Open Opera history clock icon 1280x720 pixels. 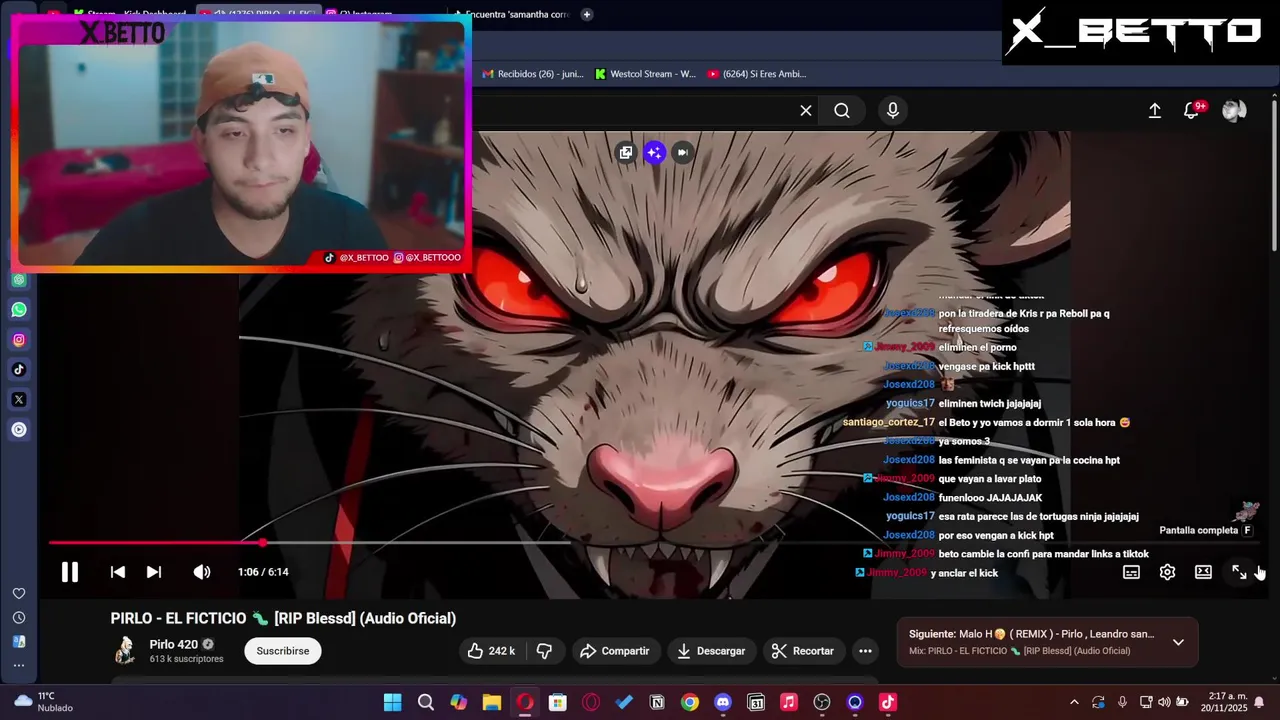[x=19, y=618]
